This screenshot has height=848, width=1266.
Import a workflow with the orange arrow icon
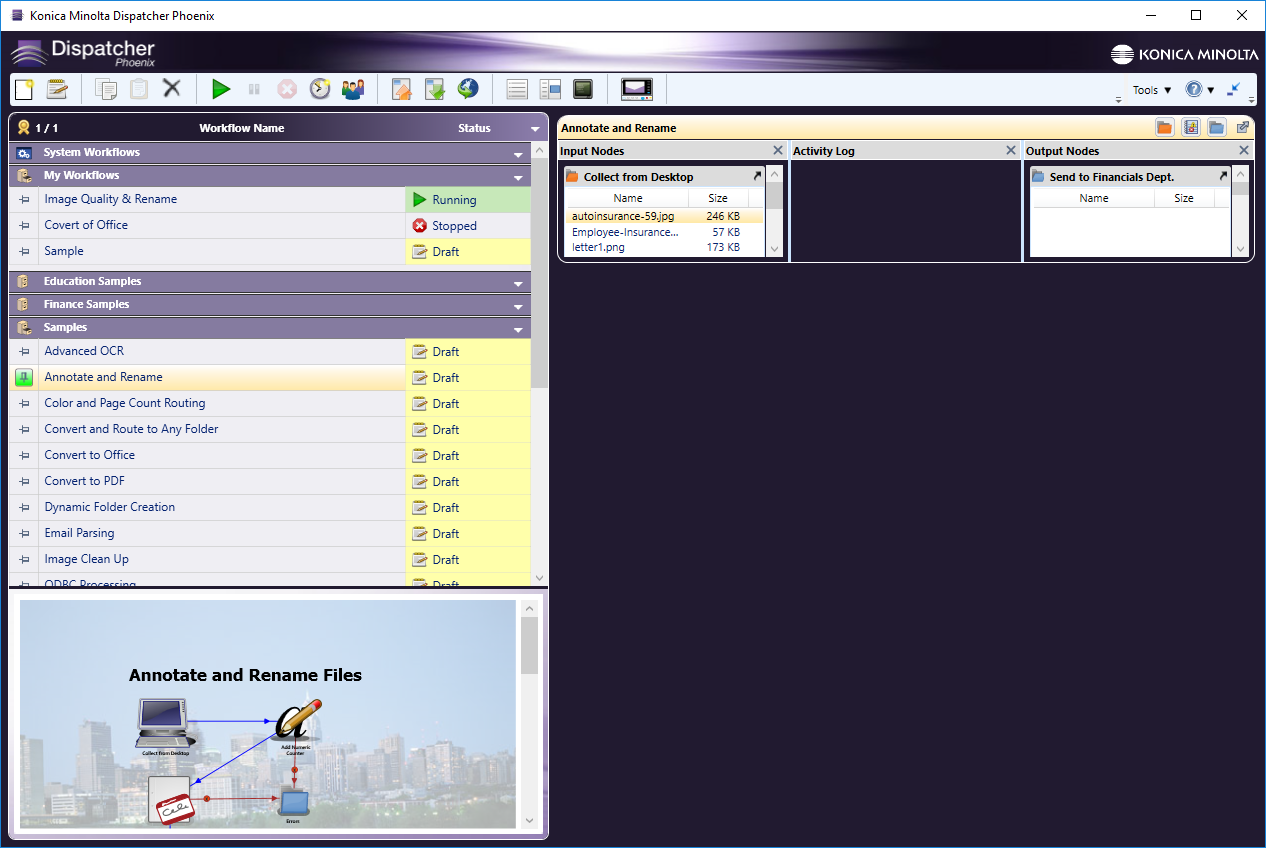[402, 89]
